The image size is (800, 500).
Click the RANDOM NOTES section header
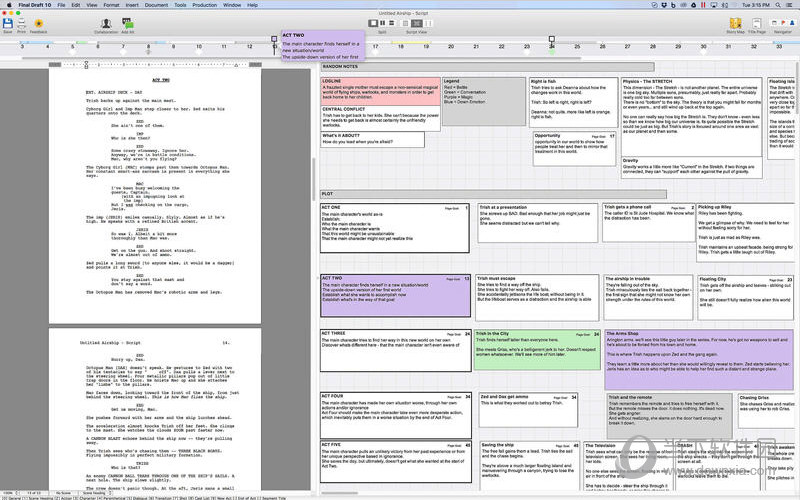tap(487, 67)
